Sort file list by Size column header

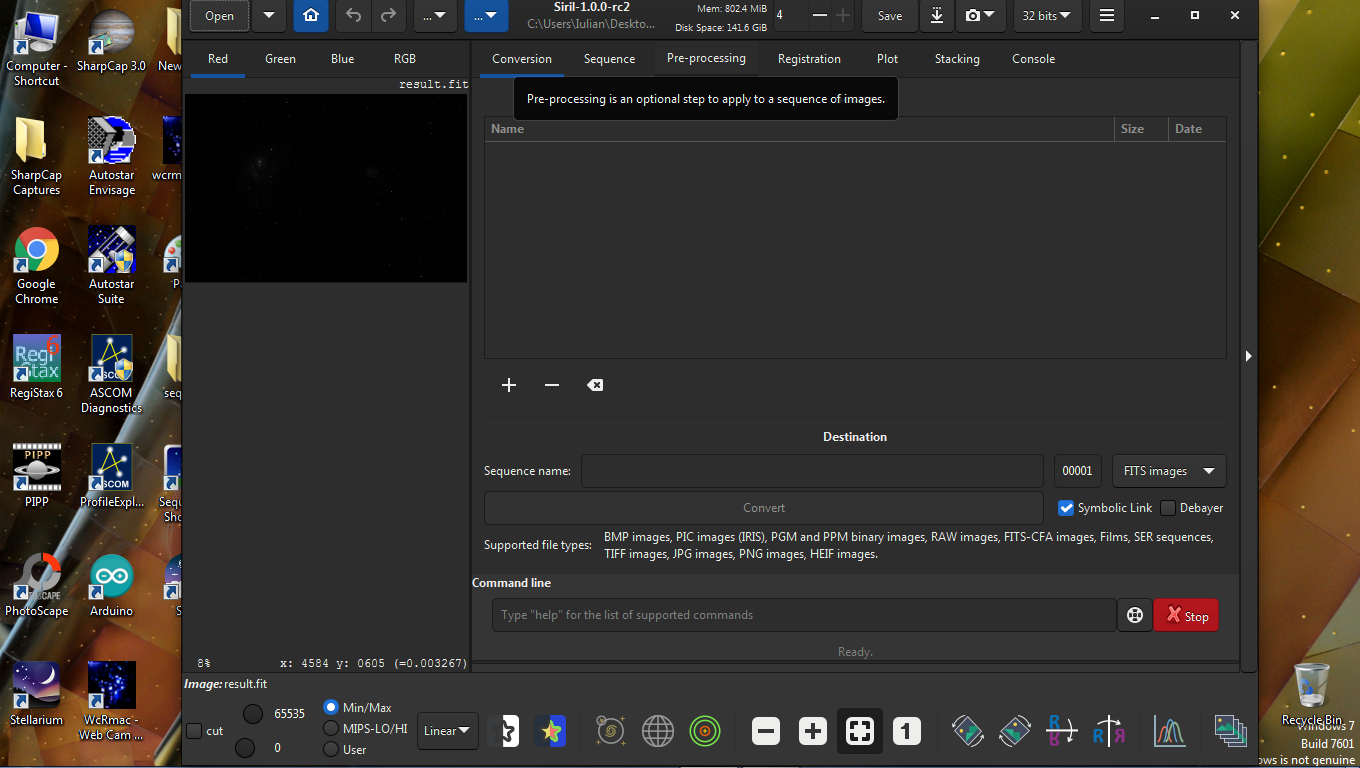1141,129
